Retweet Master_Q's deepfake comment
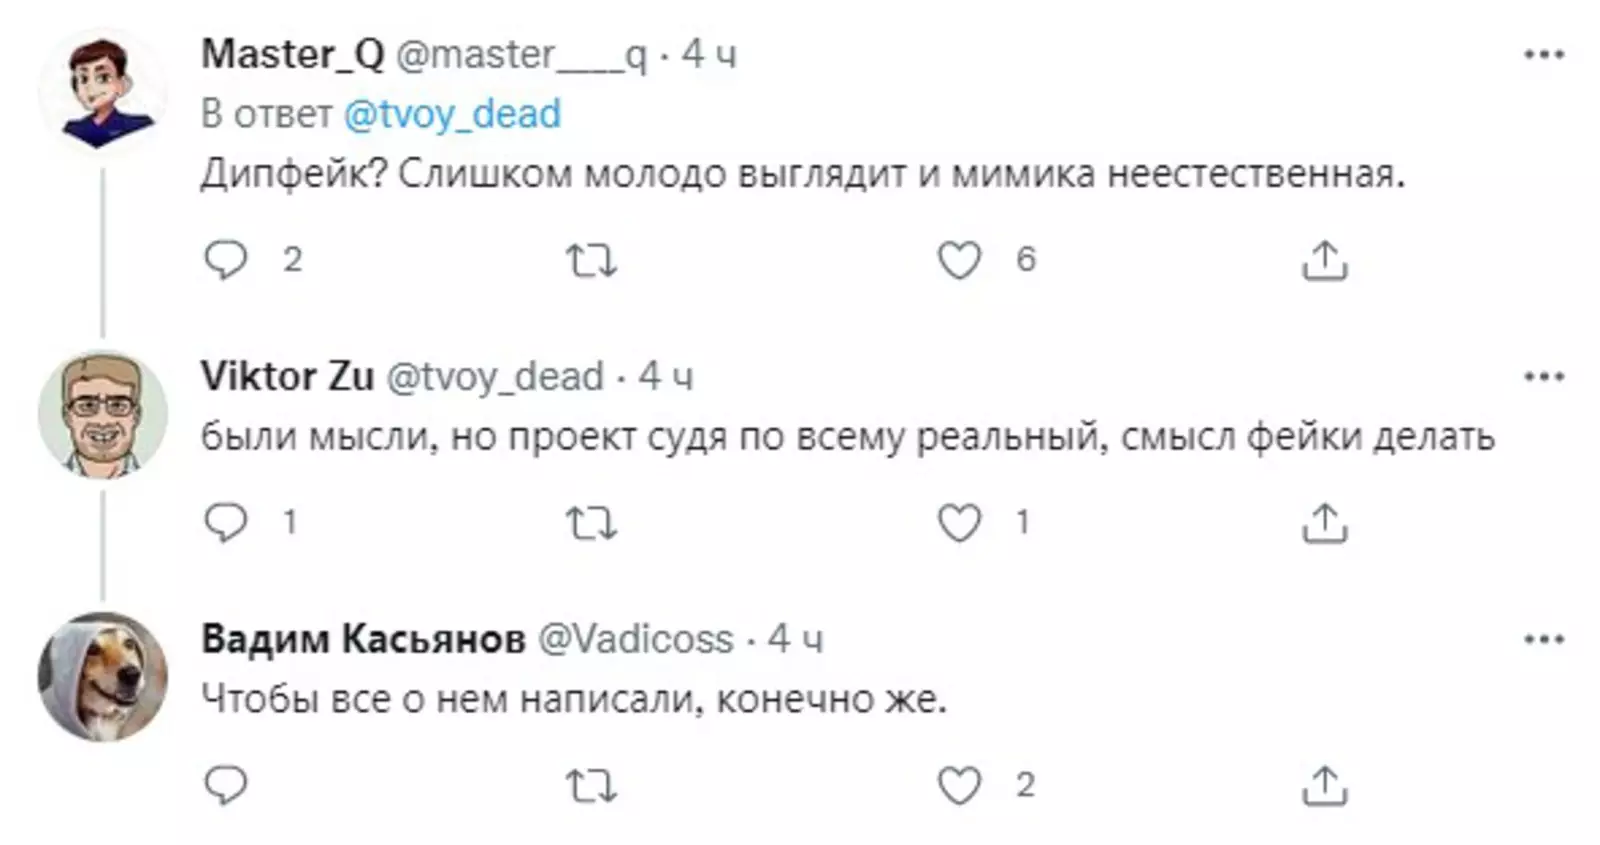The width and height of the screenshot is (1600, 845). click(591, 261)
